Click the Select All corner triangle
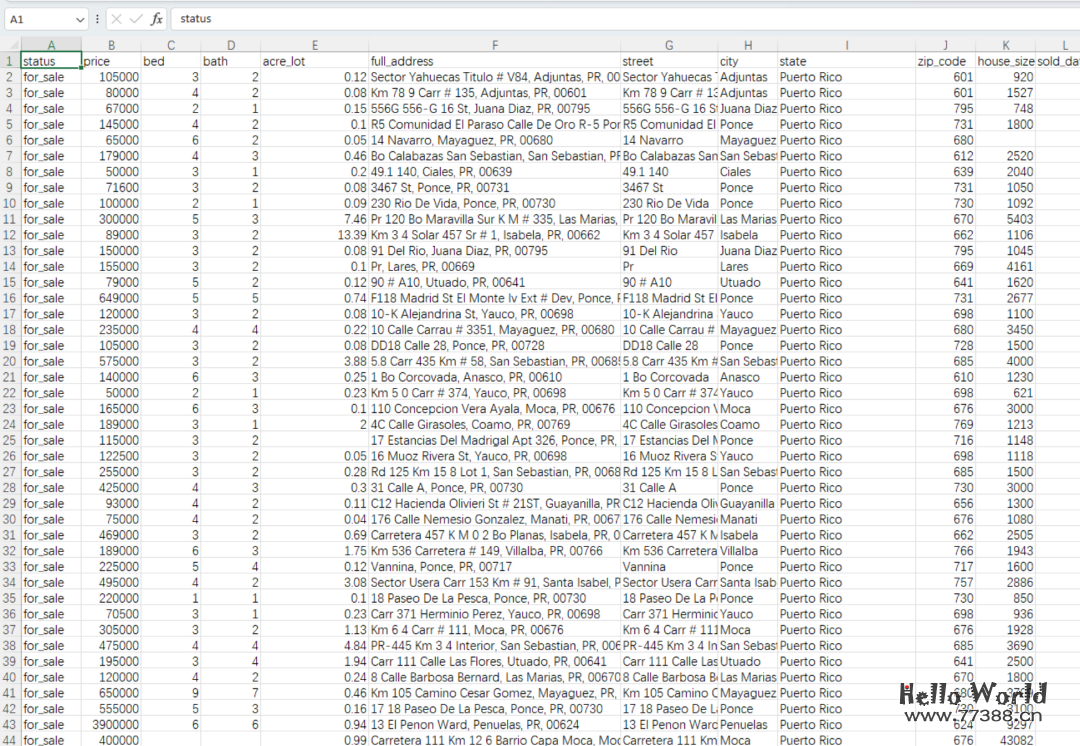Screen dimensions: 1080x746 coord(10,45)
